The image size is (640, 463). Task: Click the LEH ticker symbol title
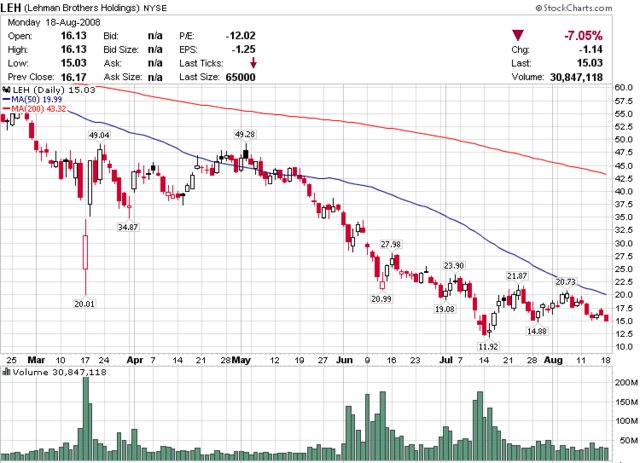(11, 7)
